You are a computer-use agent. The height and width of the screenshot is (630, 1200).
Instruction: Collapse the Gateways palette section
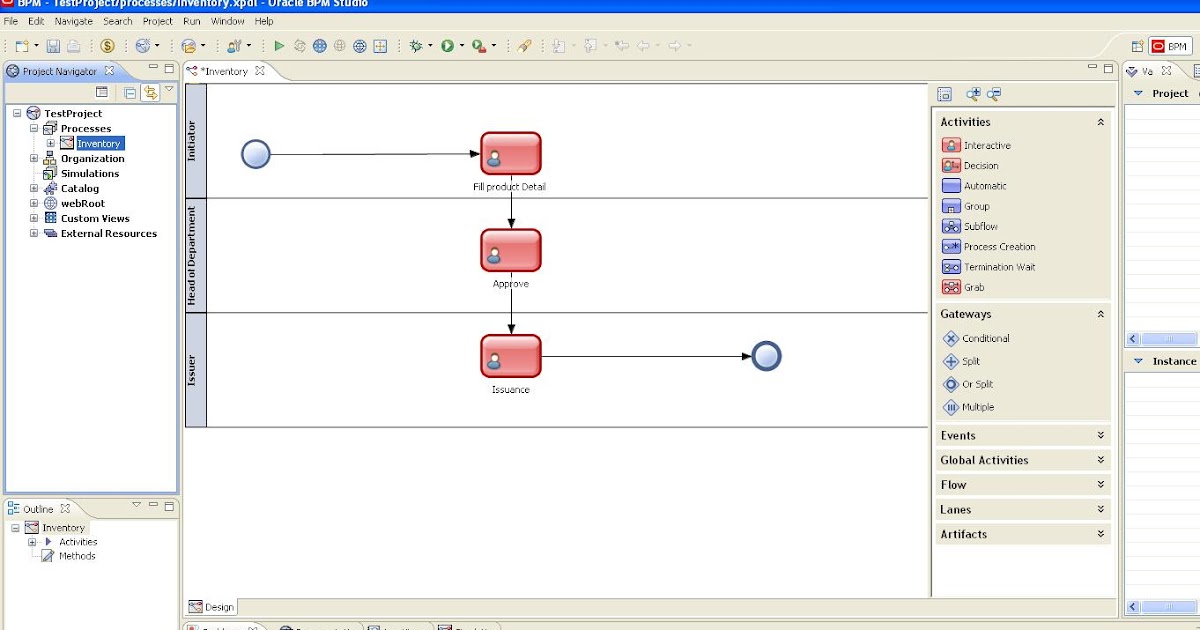(1100, 314)
